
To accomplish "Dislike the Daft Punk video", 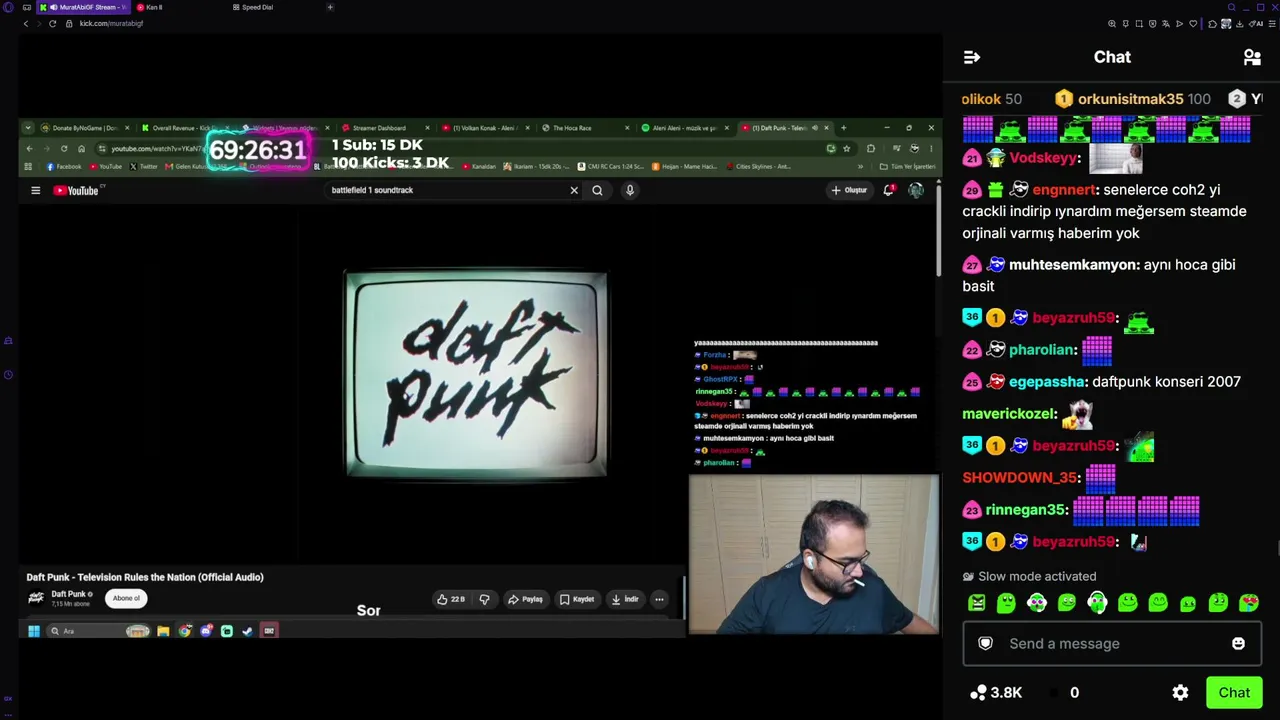I will point(484,599).
